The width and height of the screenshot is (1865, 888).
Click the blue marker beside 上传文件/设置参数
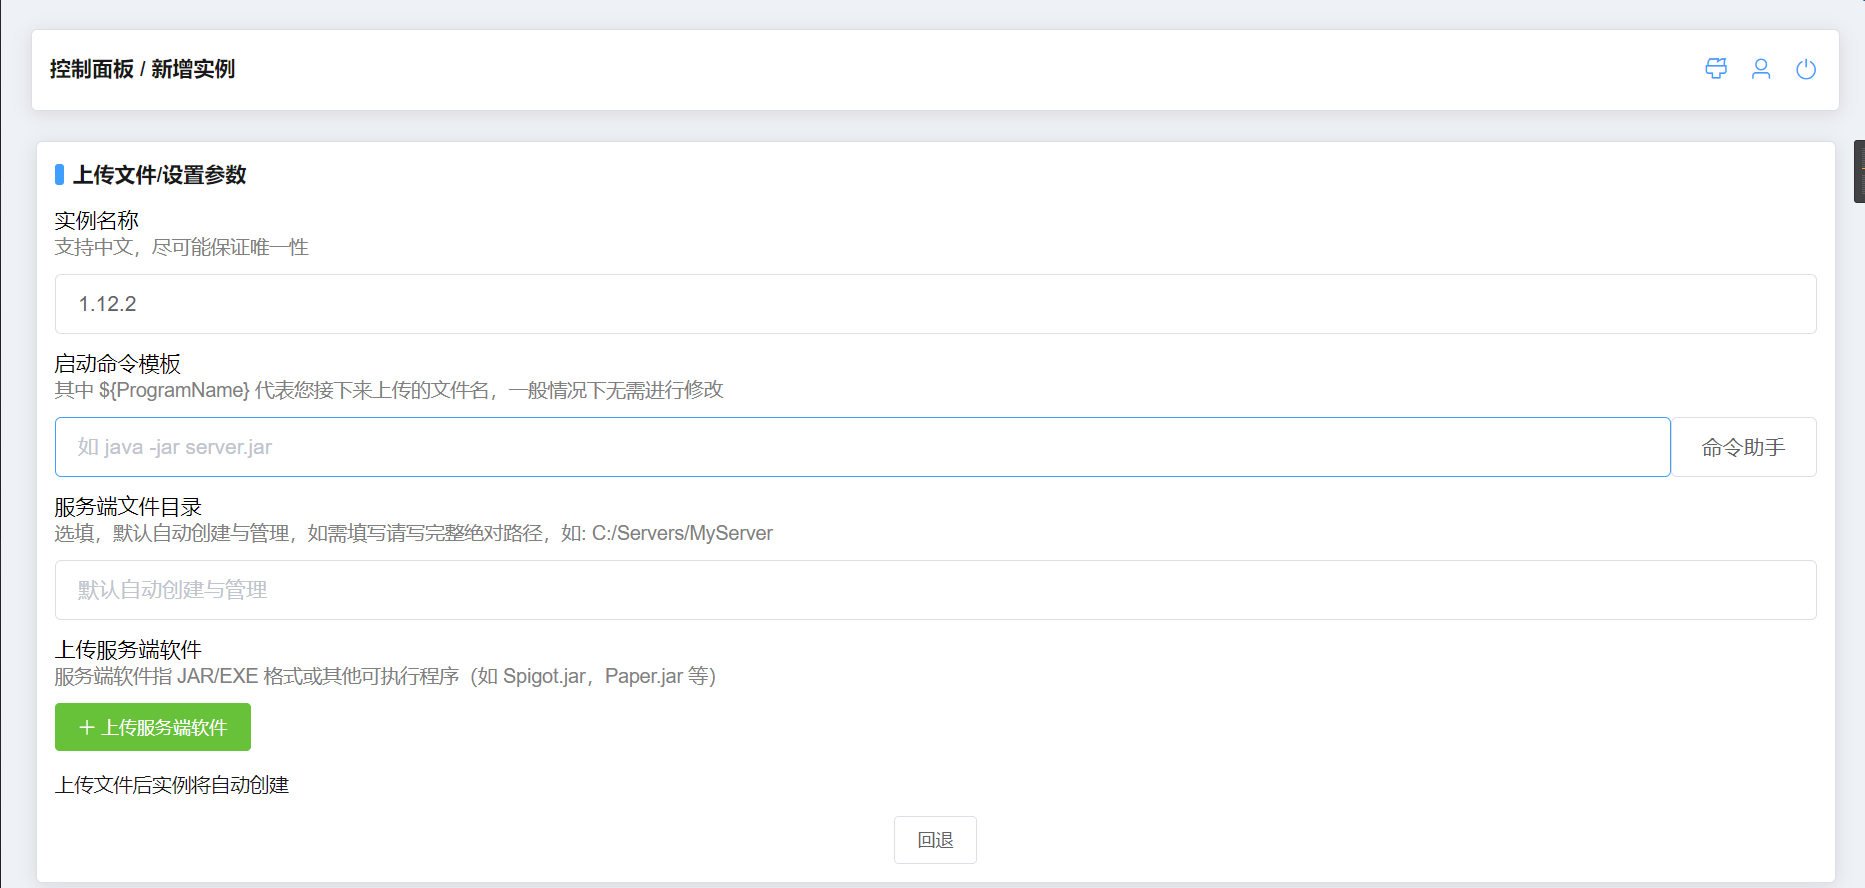tap(60, 175)
